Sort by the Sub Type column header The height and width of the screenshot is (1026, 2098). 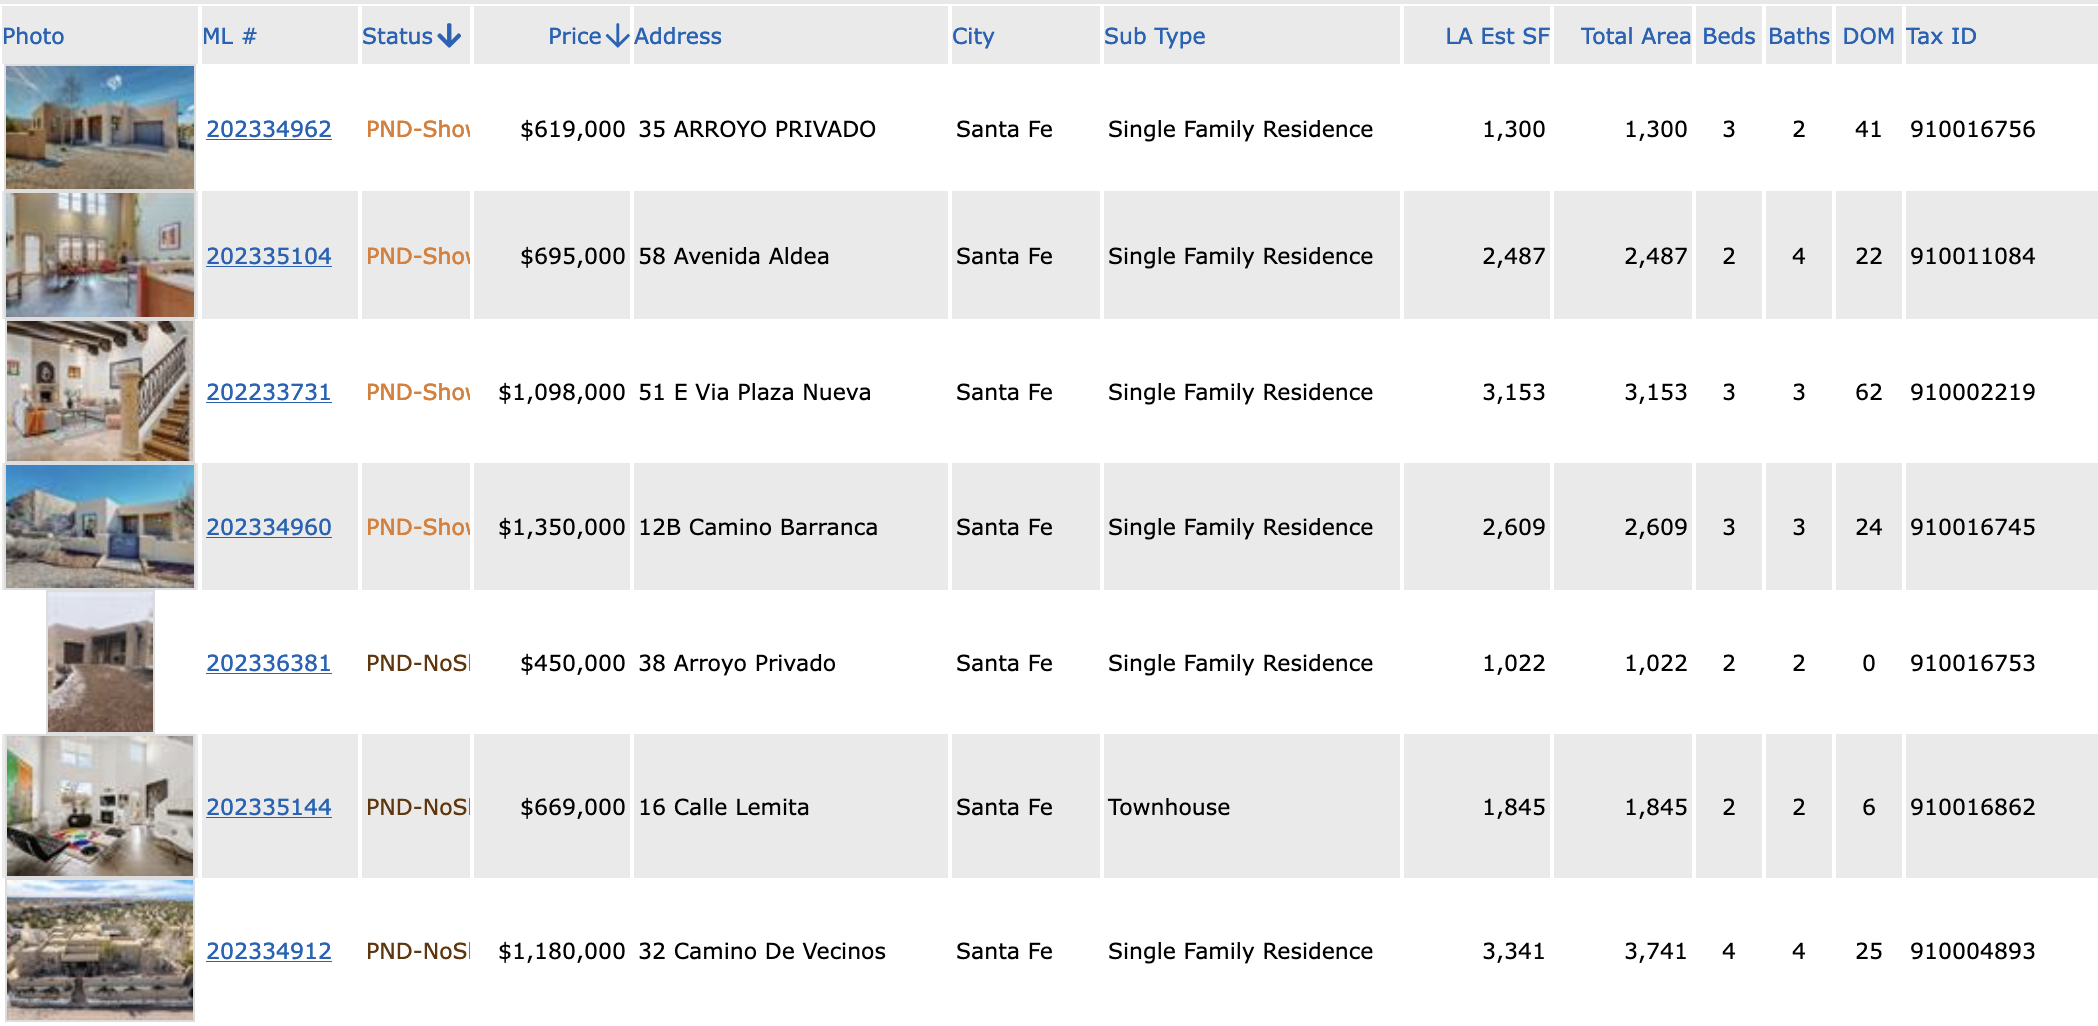click(x=1154, y=36)
